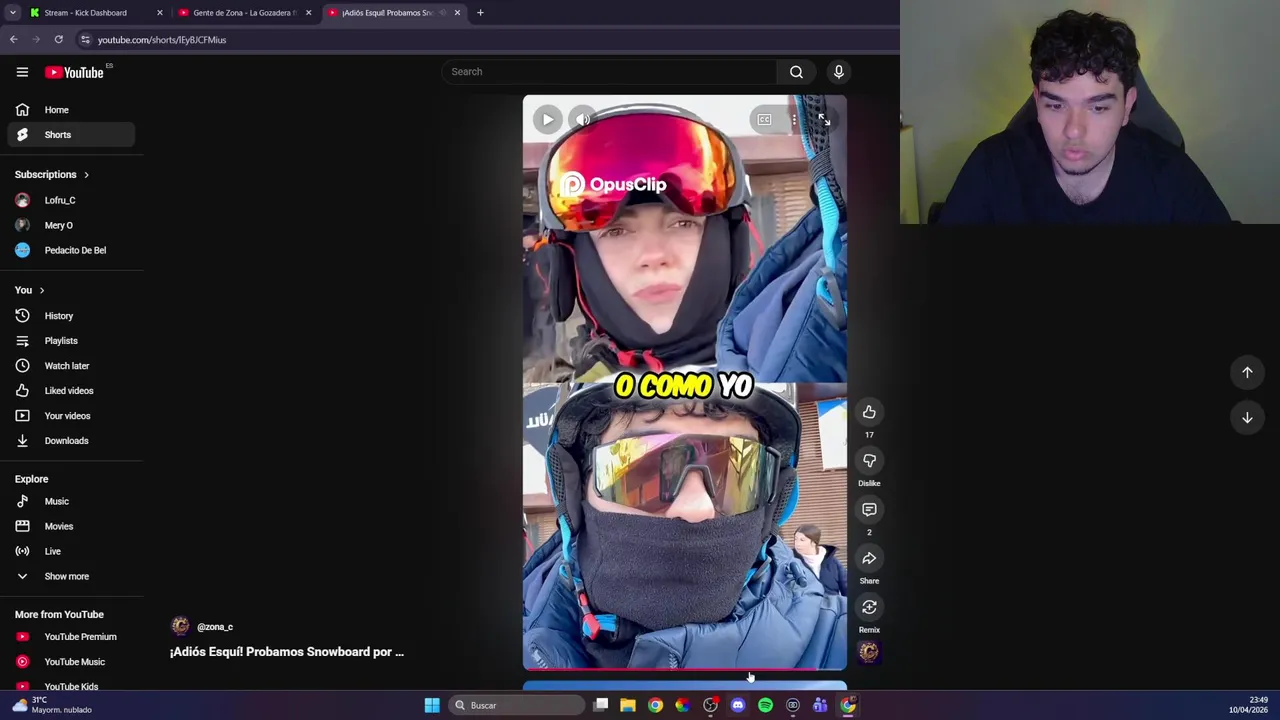This screenshot has height=720, width=1280.
Task: View site information icon in address bar
Action: [x=85, y=40]
